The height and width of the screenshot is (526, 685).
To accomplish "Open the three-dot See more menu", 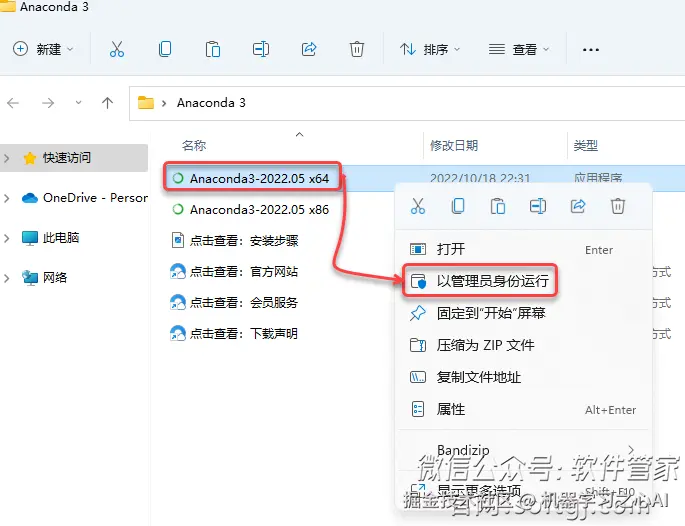I will click(x=591, y=50).
